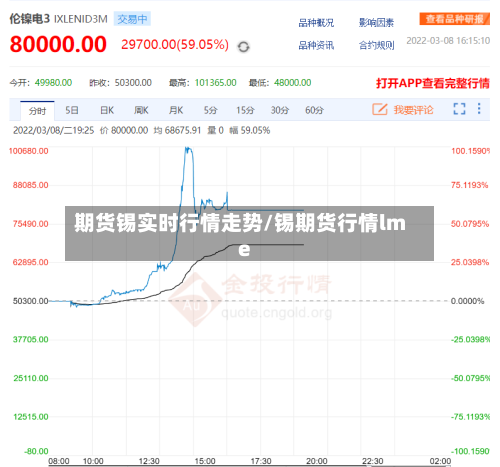Click the 12515.00 axis label

point(31,417)
